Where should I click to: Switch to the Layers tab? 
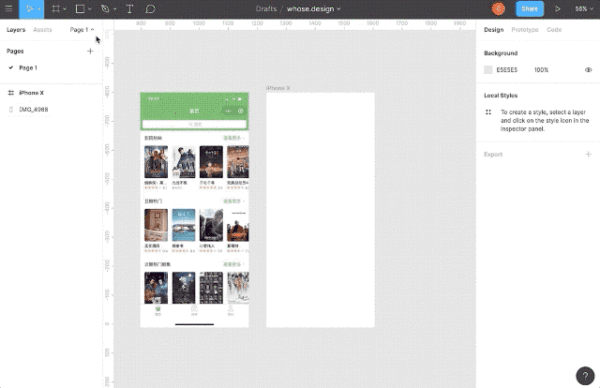point(16,29)
